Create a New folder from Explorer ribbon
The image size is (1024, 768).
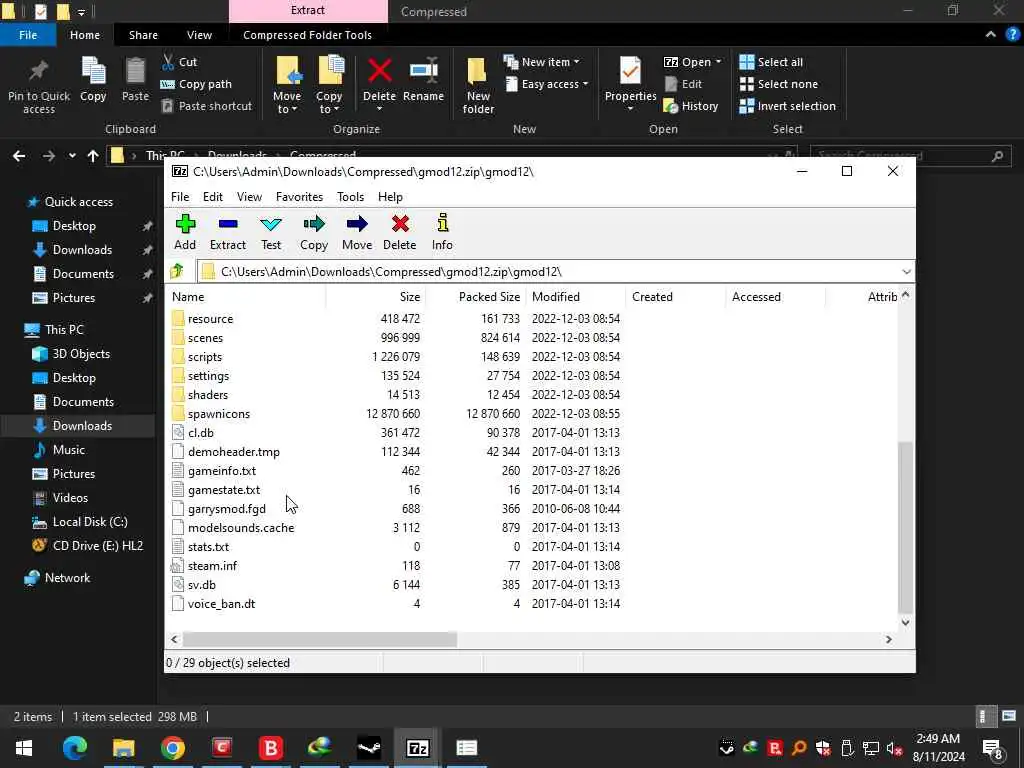point(478,86)
